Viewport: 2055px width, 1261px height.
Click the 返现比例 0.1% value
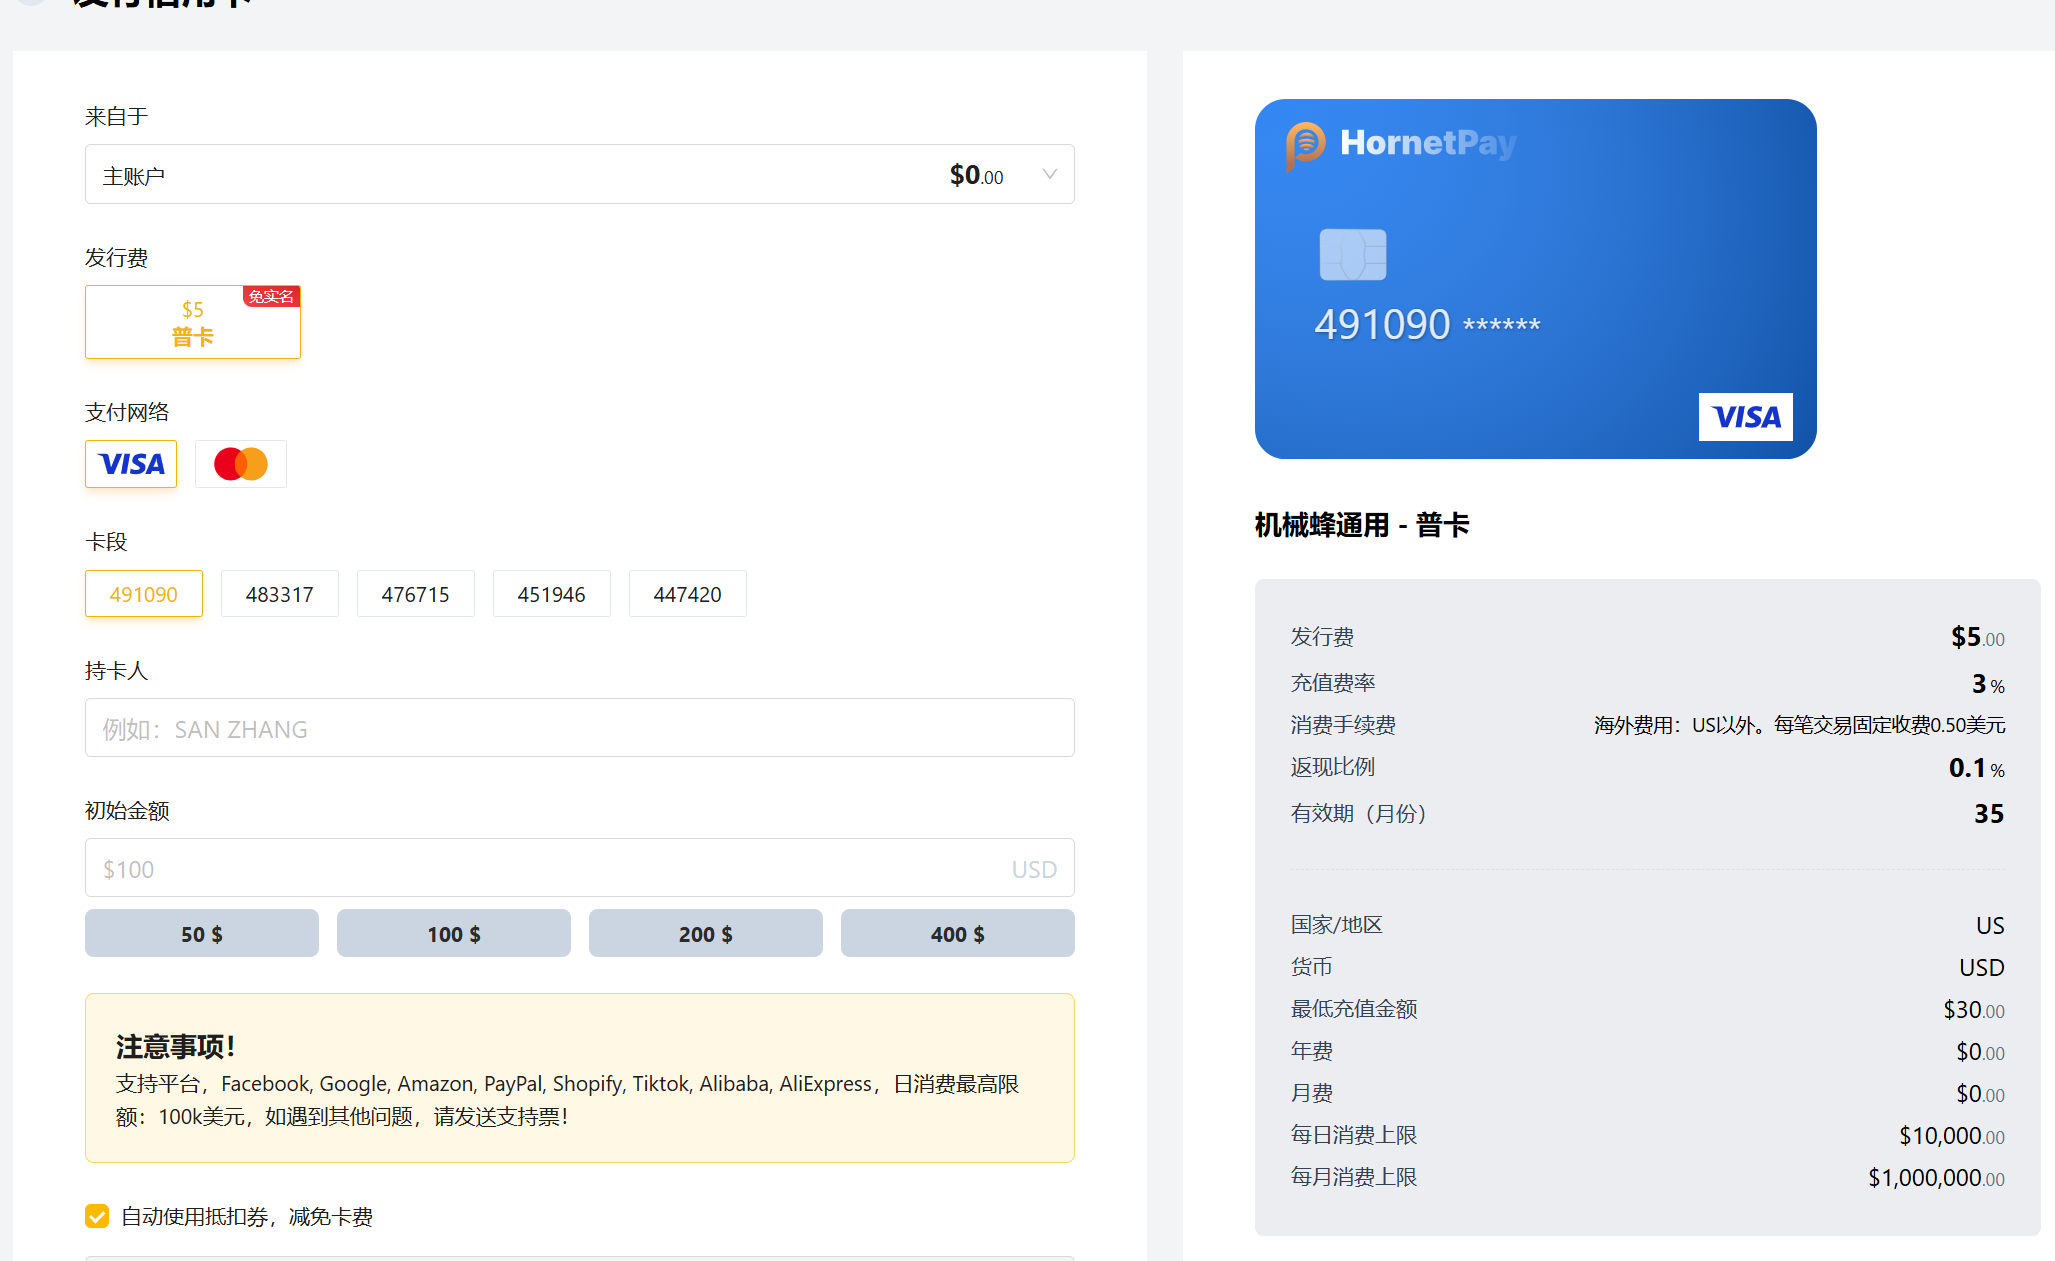pyautogui.click(x=1976, y=768)
